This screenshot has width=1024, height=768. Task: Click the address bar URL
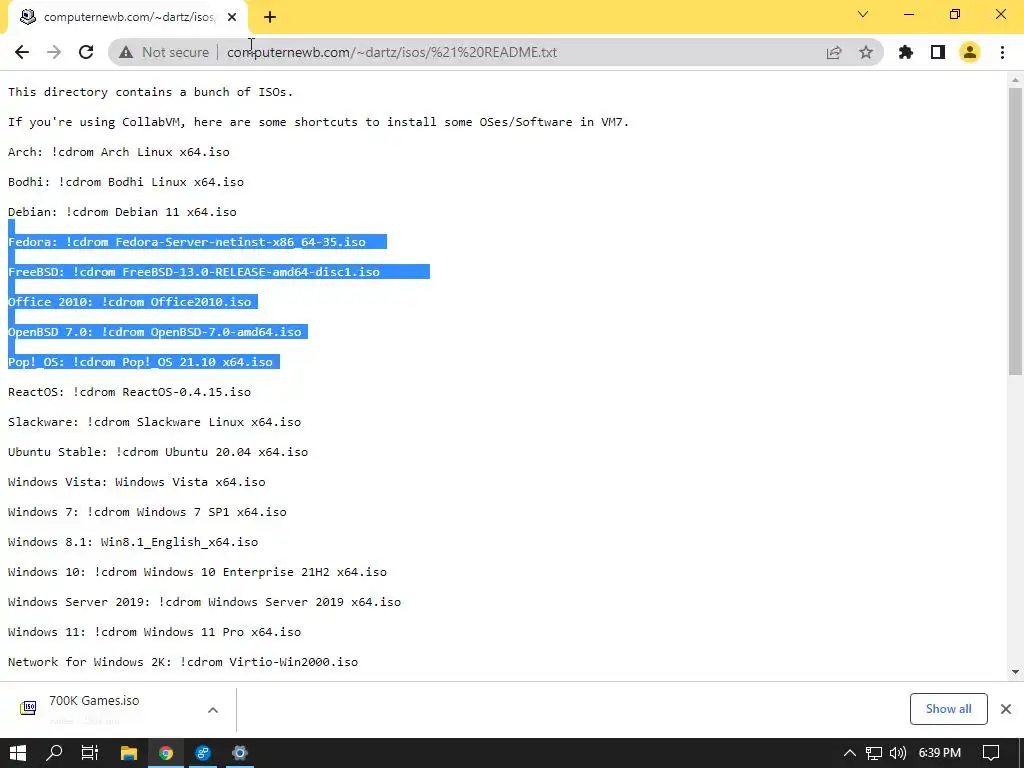(392, 52)
